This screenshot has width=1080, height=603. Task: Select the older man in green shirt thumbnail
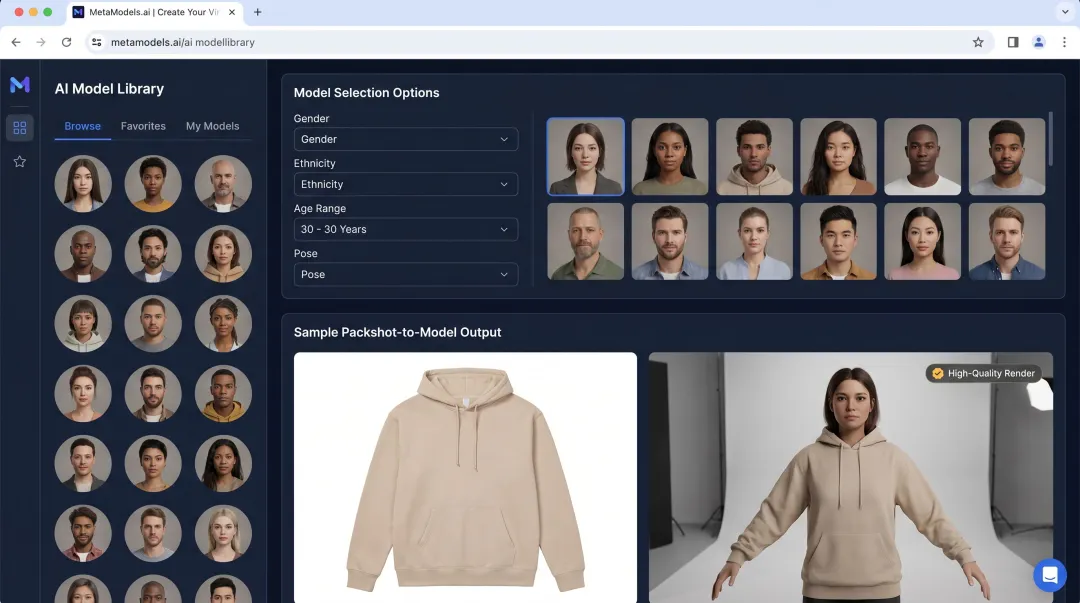pos(585,241)
